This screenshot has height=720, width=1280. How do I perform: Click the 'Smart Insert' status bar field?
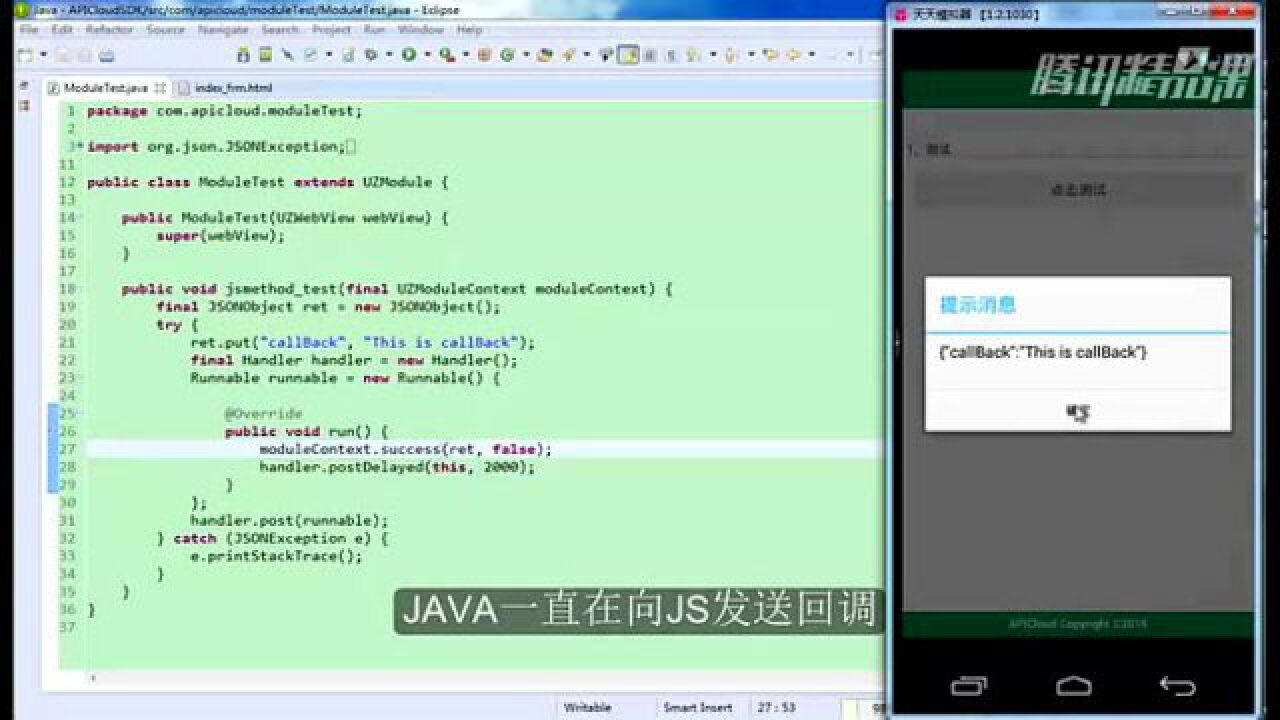697,707
